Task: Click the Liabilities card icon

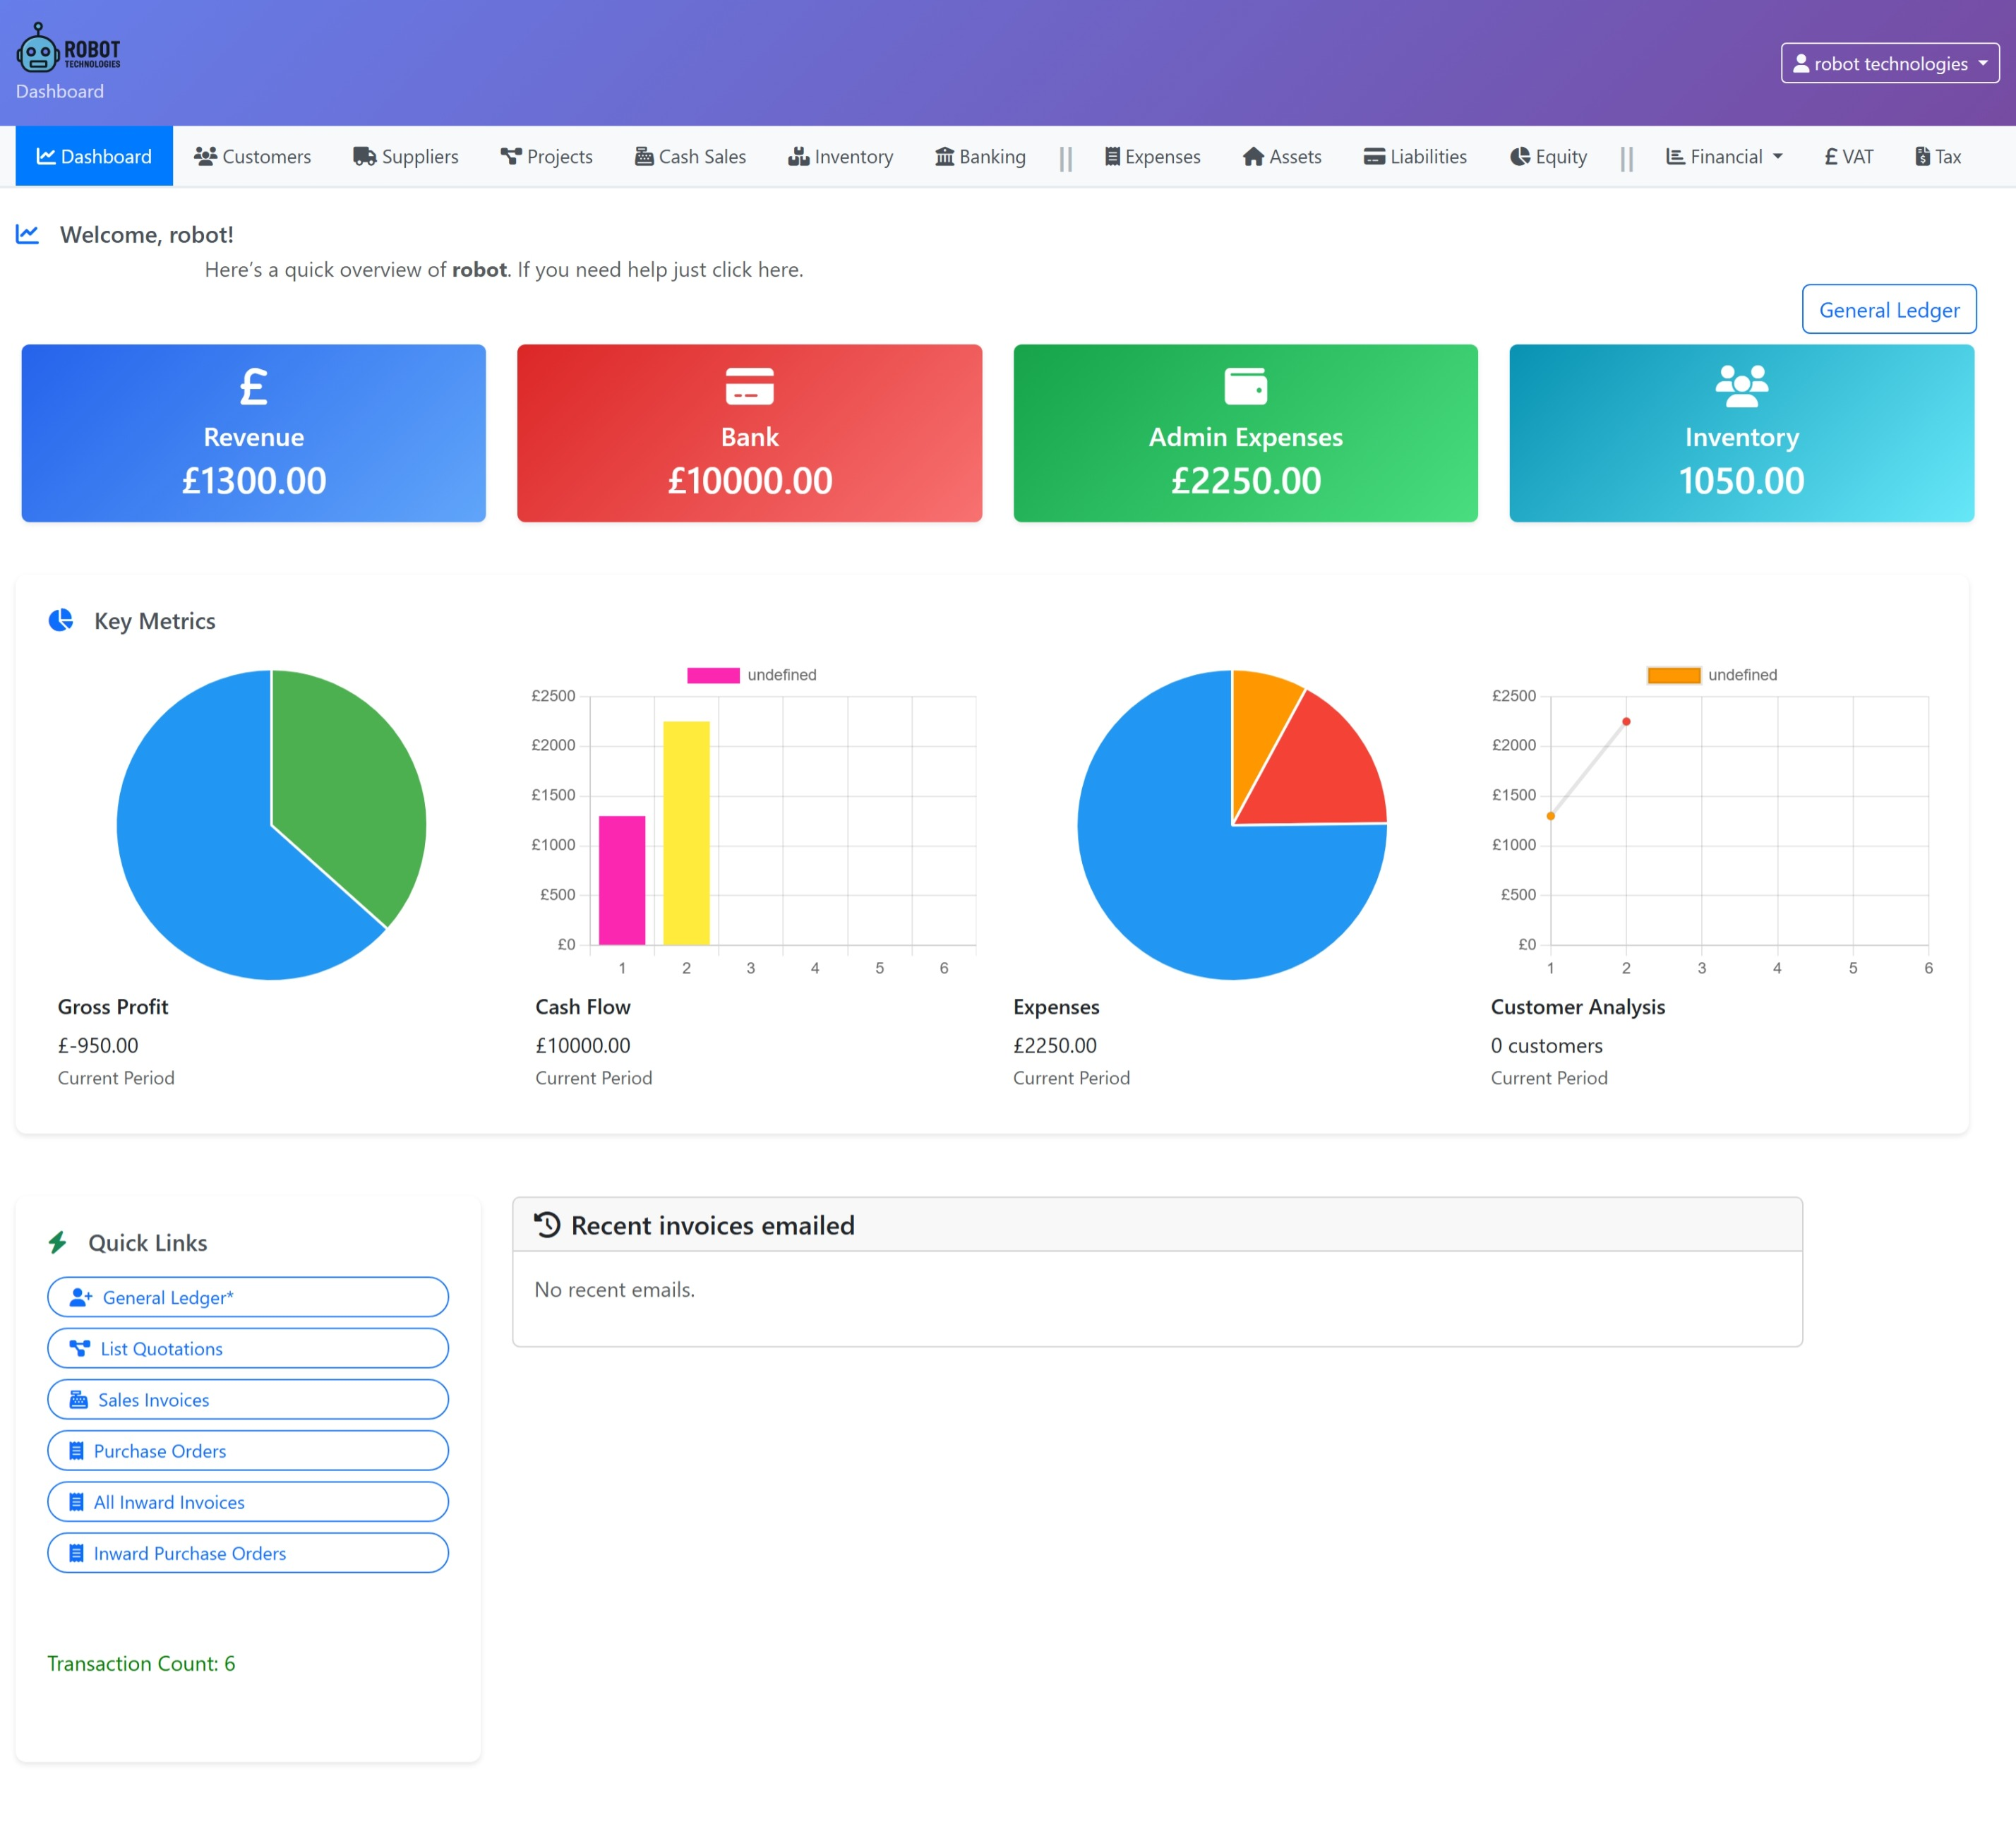Action: click(x=1375, y=156)
